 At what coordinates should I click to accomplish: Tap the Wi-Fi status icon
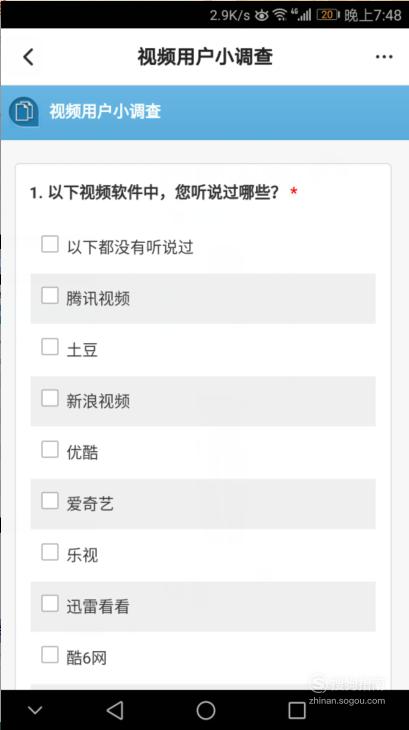[x=280, y=15]
